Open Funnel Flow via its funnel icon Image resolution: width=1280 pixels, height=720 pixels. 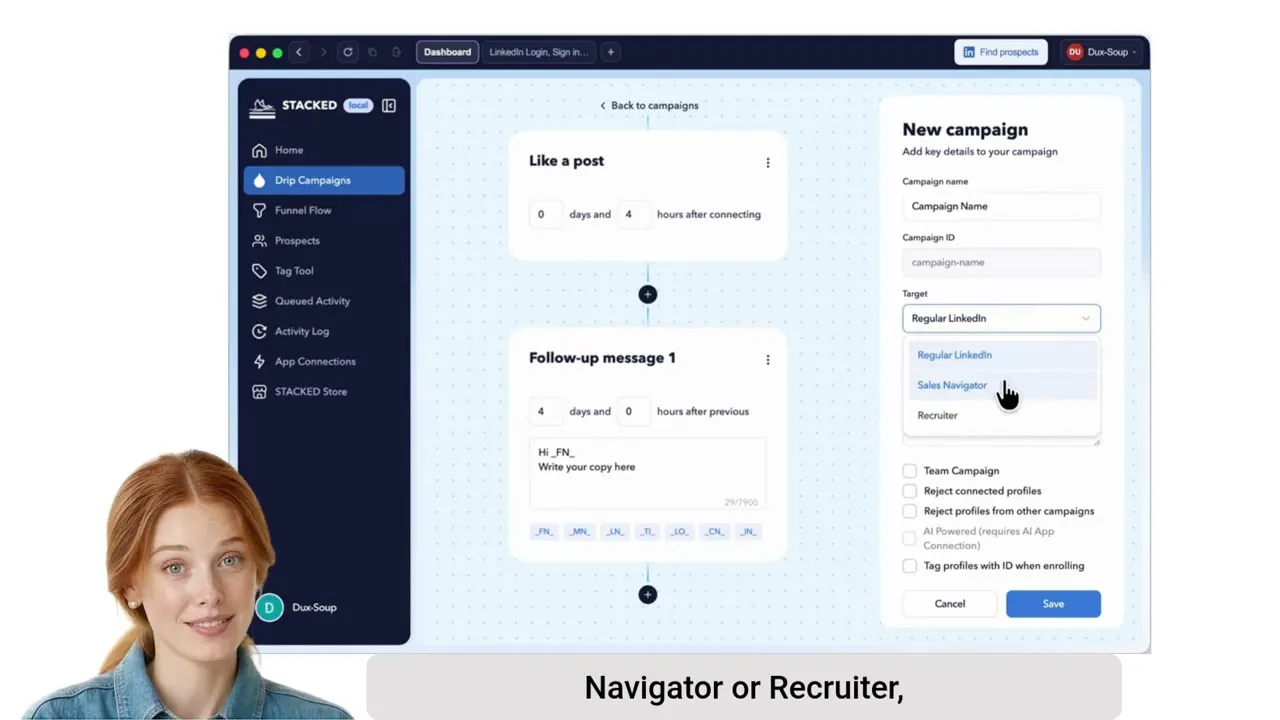pos(259,210)
